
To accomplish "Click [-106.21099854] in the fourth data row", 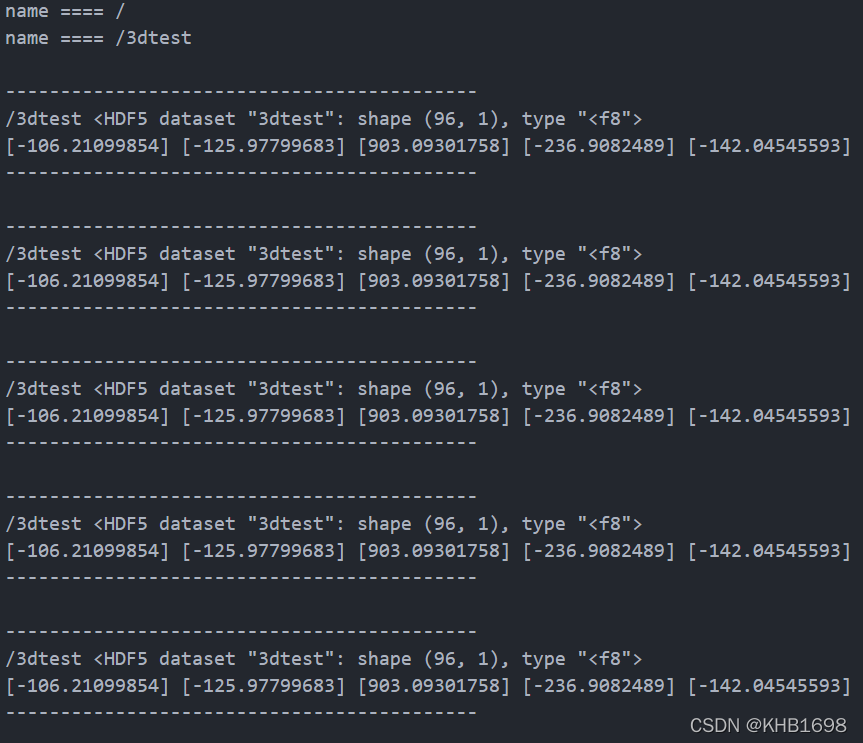I will click(88, 551).
